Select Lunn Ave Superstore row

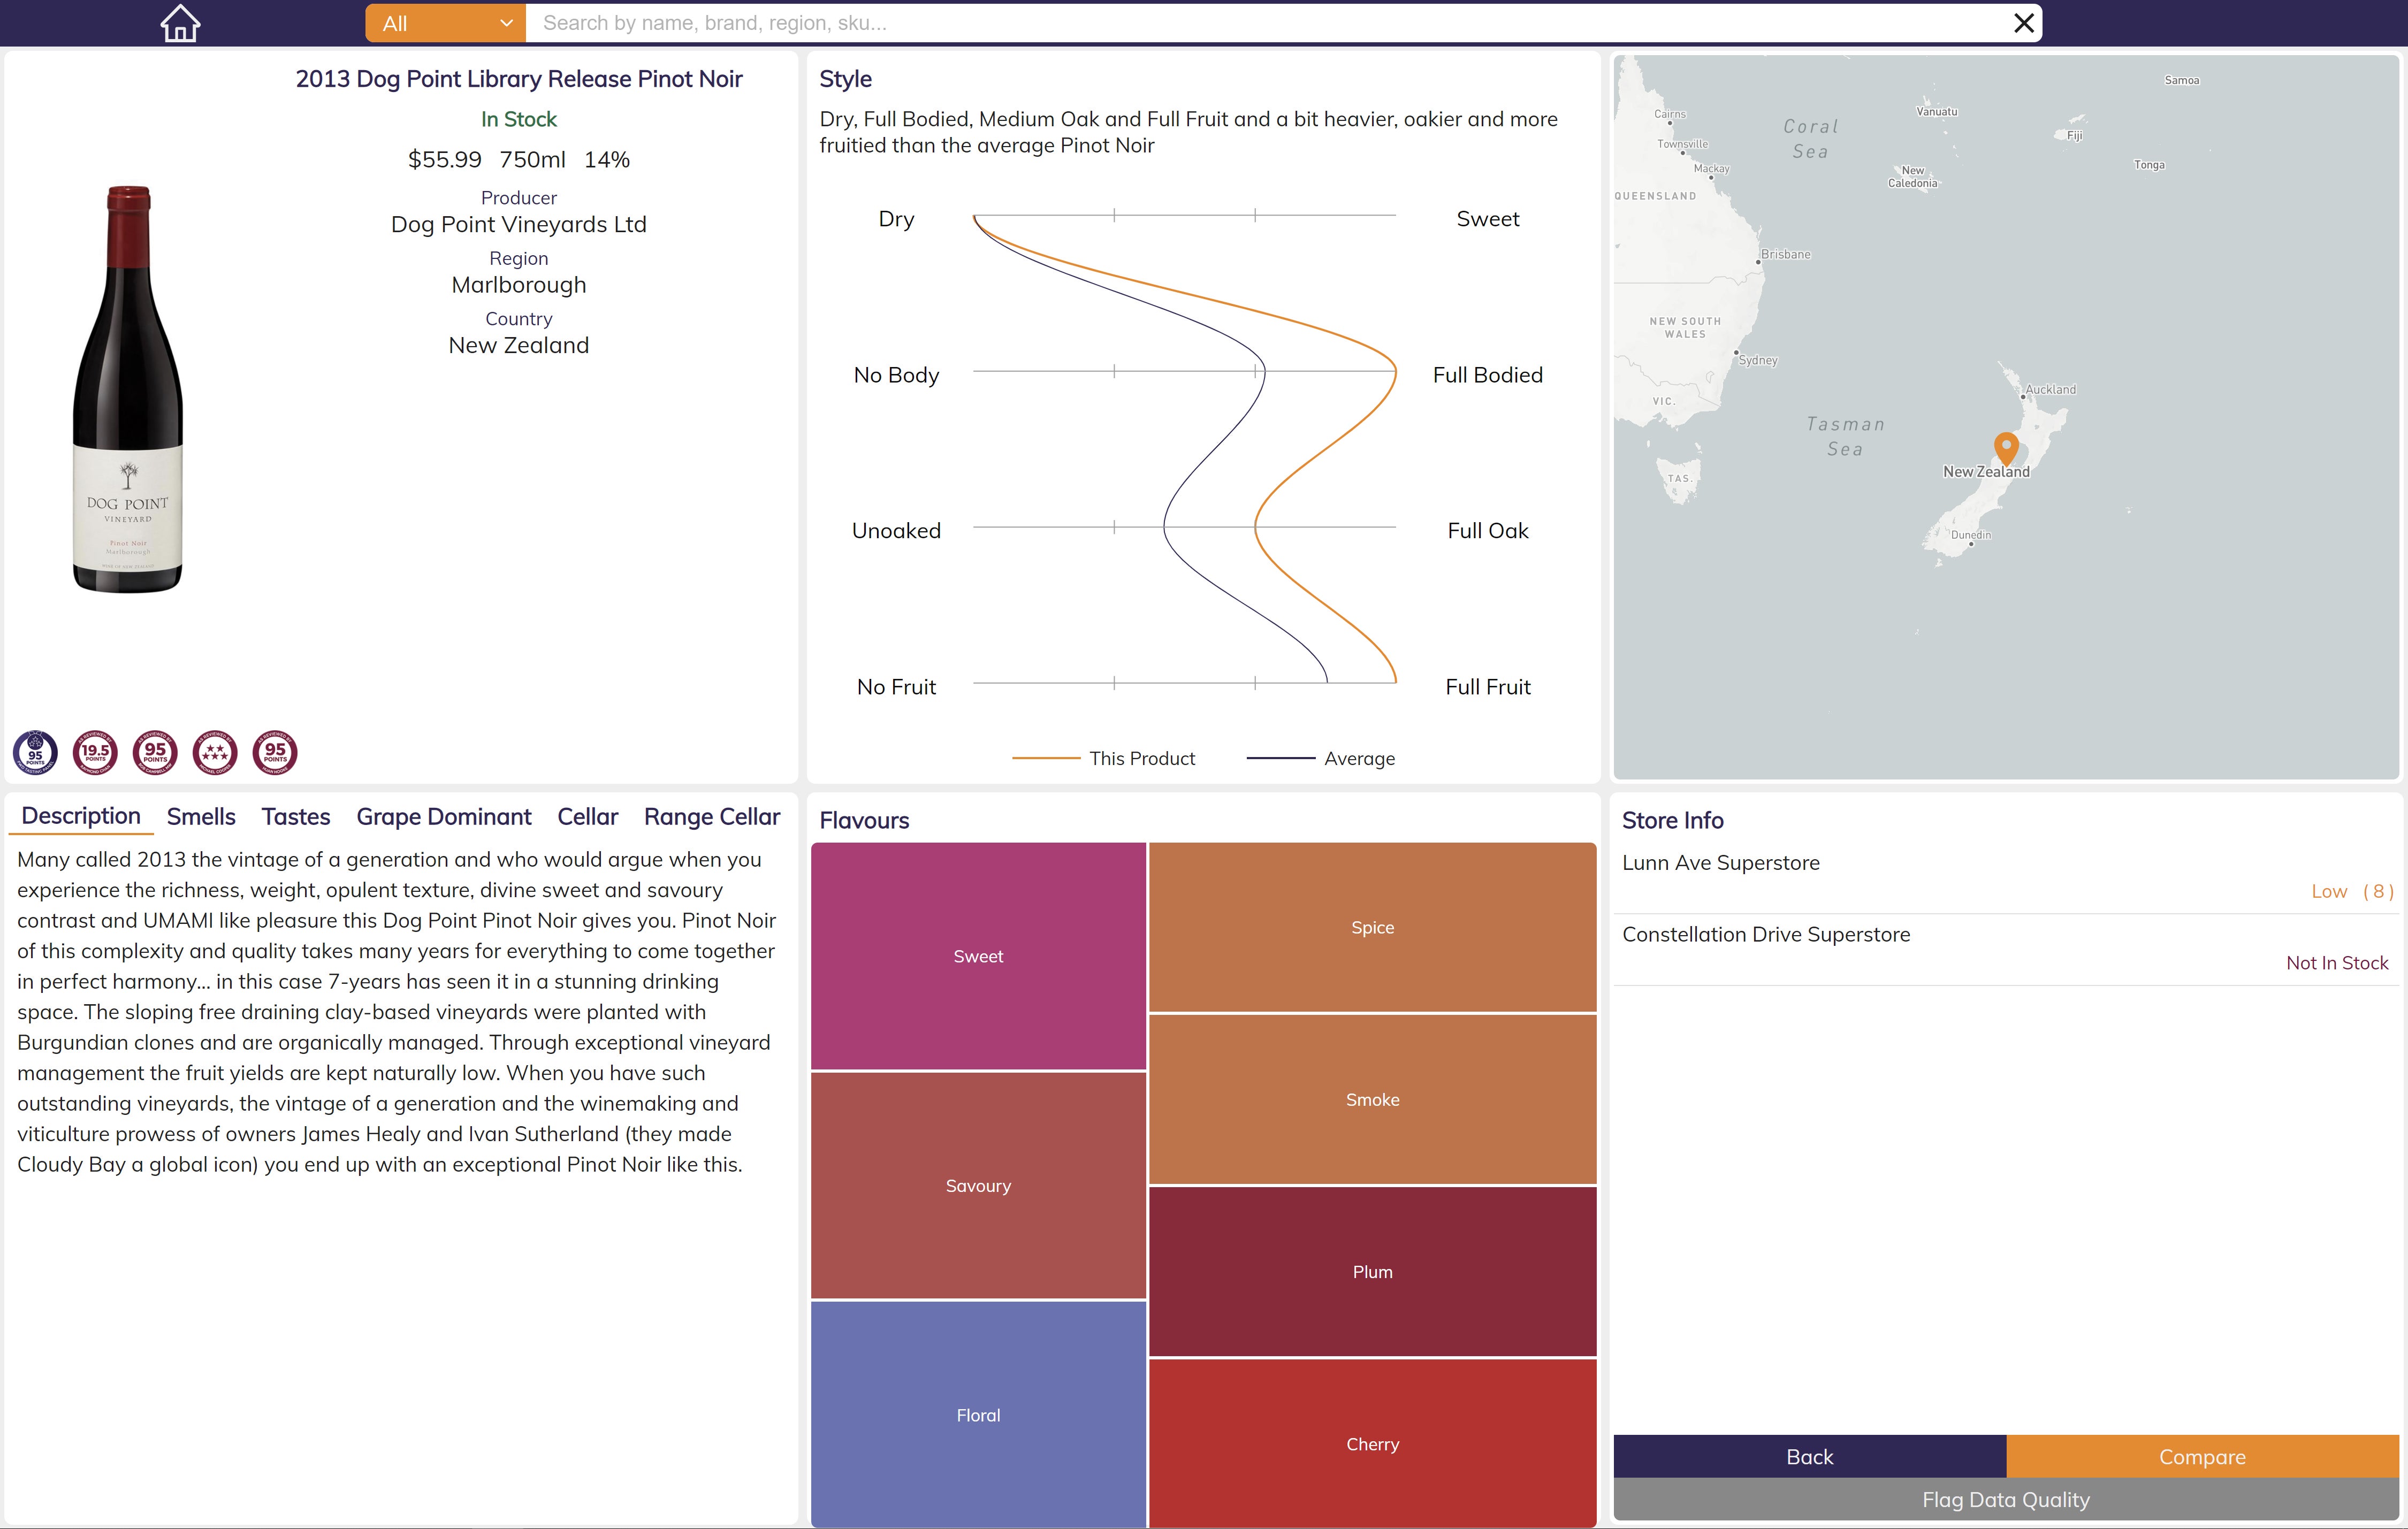[2006, 877]
